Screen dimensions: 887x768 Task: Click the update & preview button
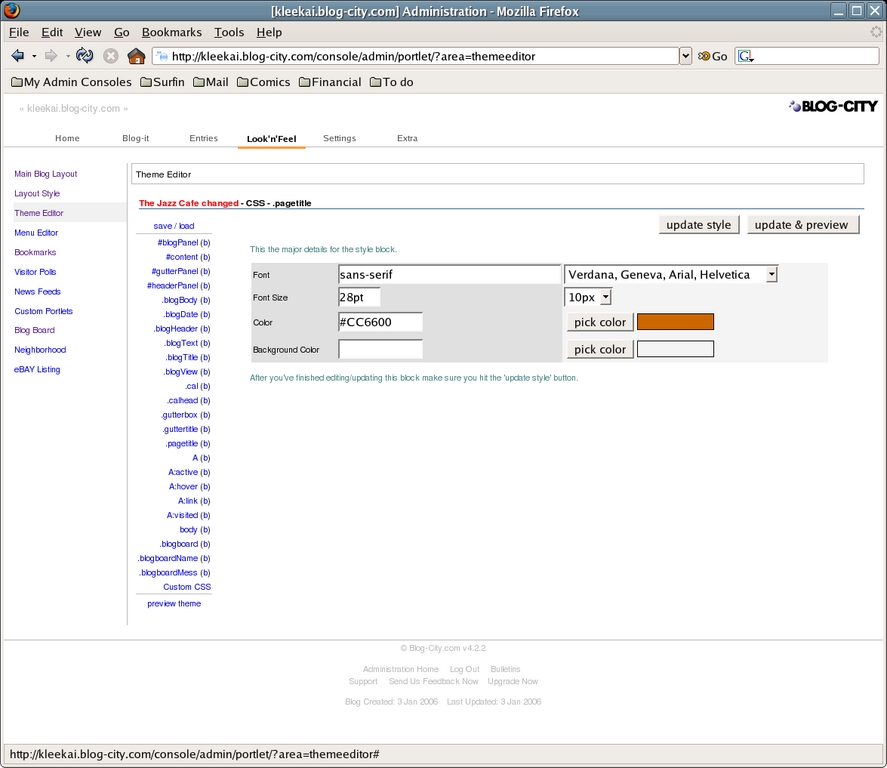[x=801, y=225]
